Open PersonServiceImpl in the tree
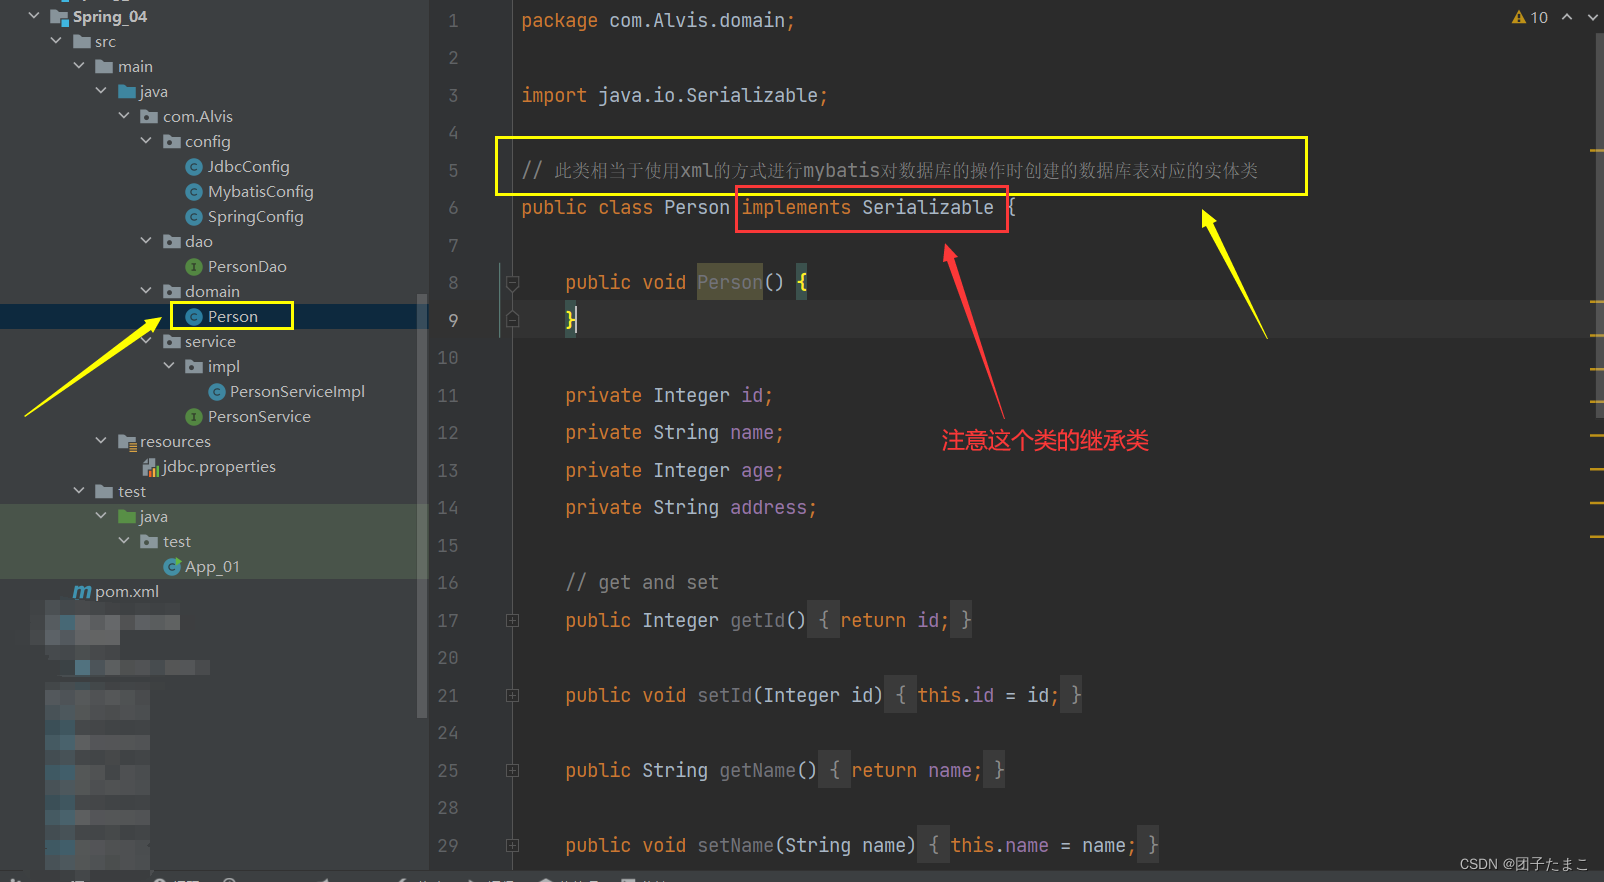This screenshot has height=882, width=1604. (297, 392)
